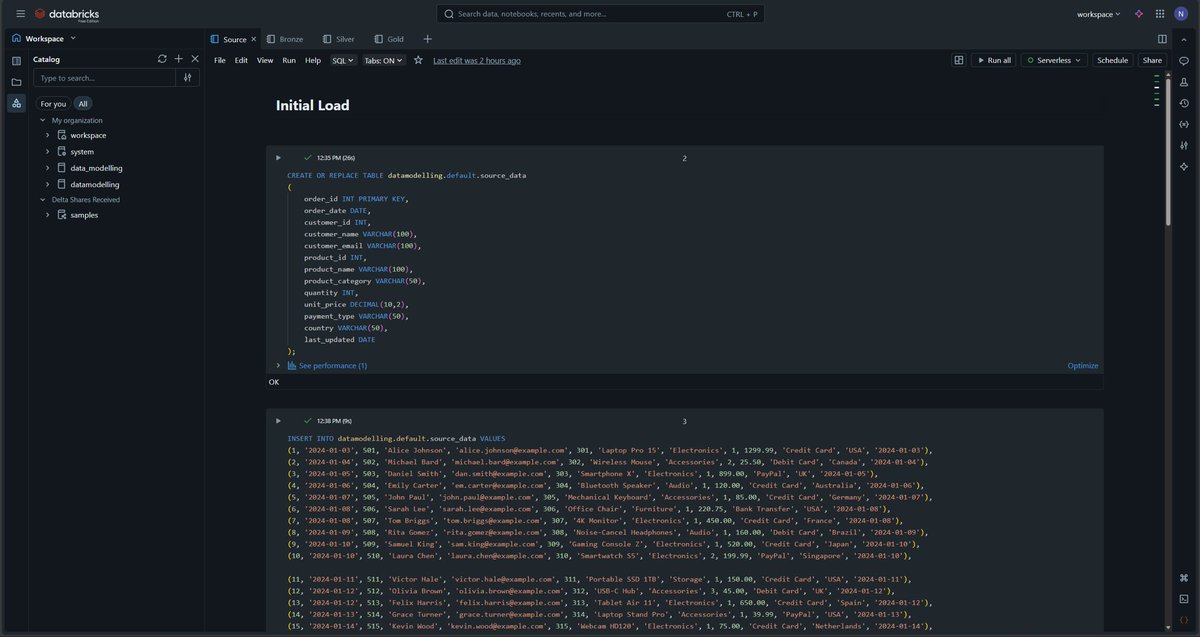Favorite the notebook with the star icon
The width and height of the screenshot is (1200, 637).
point(418,60)
